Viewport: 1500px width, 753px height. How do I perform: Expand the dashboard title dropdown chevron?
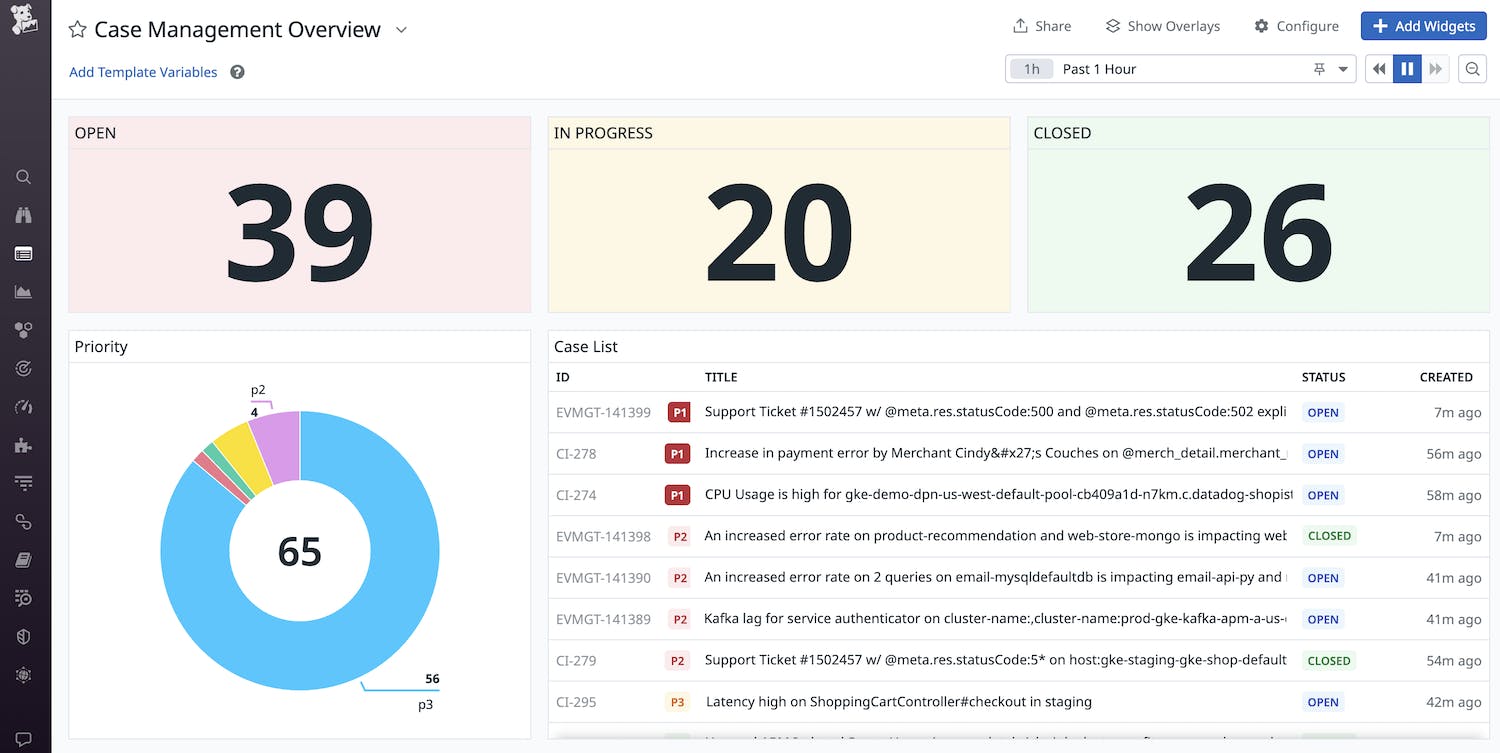coord(401,30)
